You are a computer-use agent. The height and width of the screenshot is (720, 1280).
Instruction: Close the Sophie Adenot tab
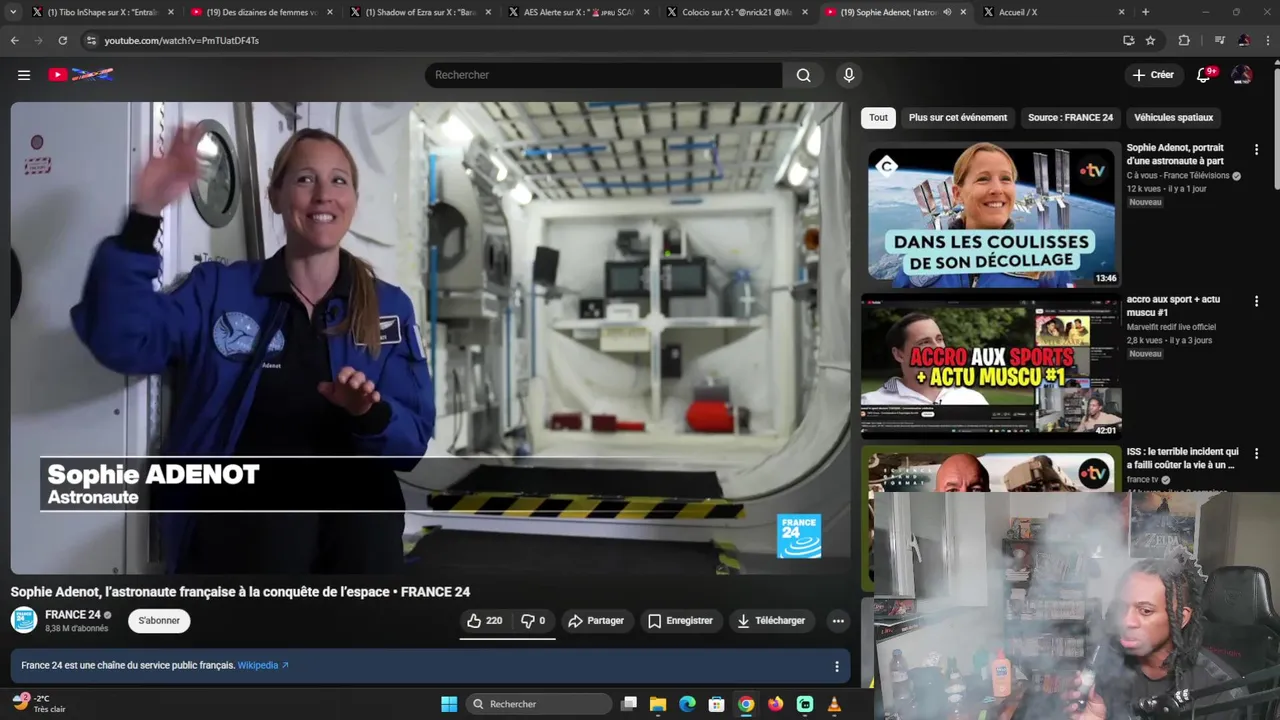pyautogui.click(x=963, y=12)
